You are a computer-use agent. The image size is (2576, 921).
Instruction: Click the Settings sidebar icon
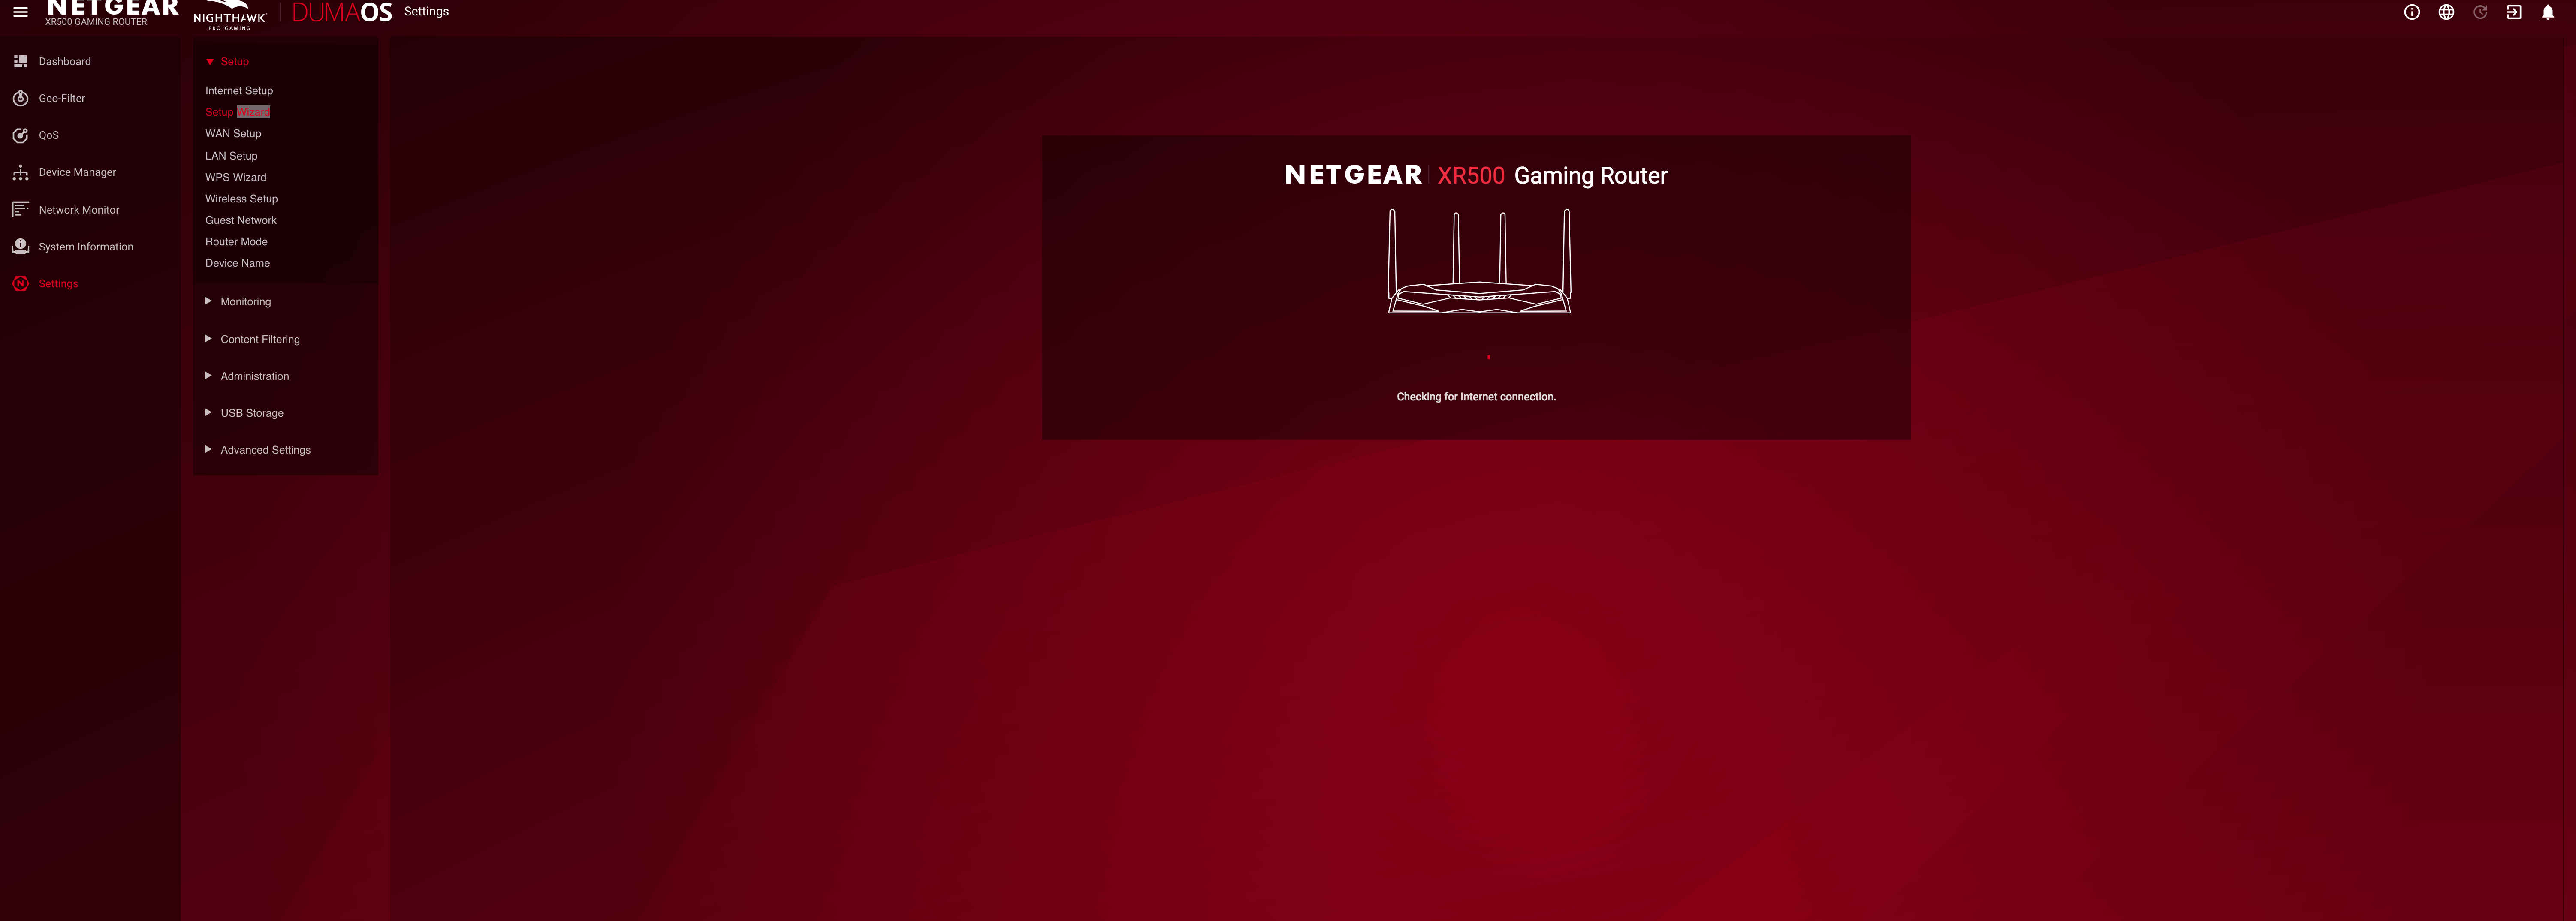click(x=20, y=283)
